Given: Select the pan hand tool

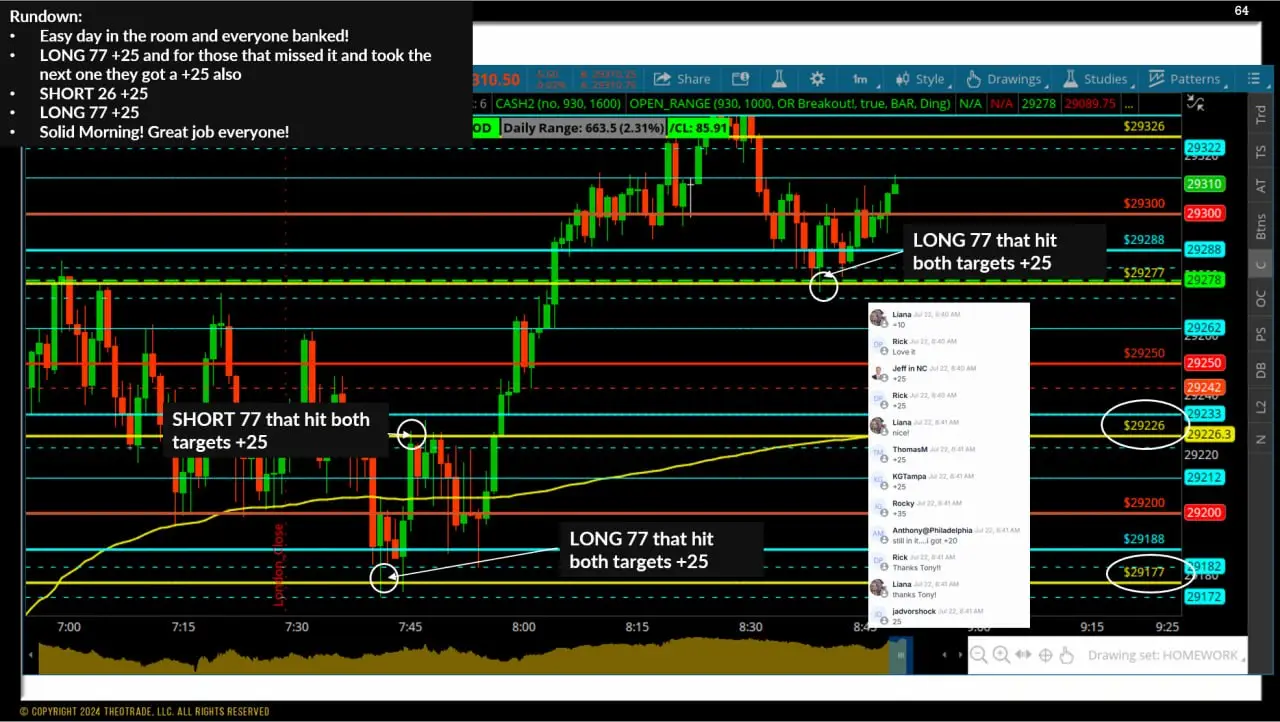Looking at the screenshot, I should (x=1066, y=655).
